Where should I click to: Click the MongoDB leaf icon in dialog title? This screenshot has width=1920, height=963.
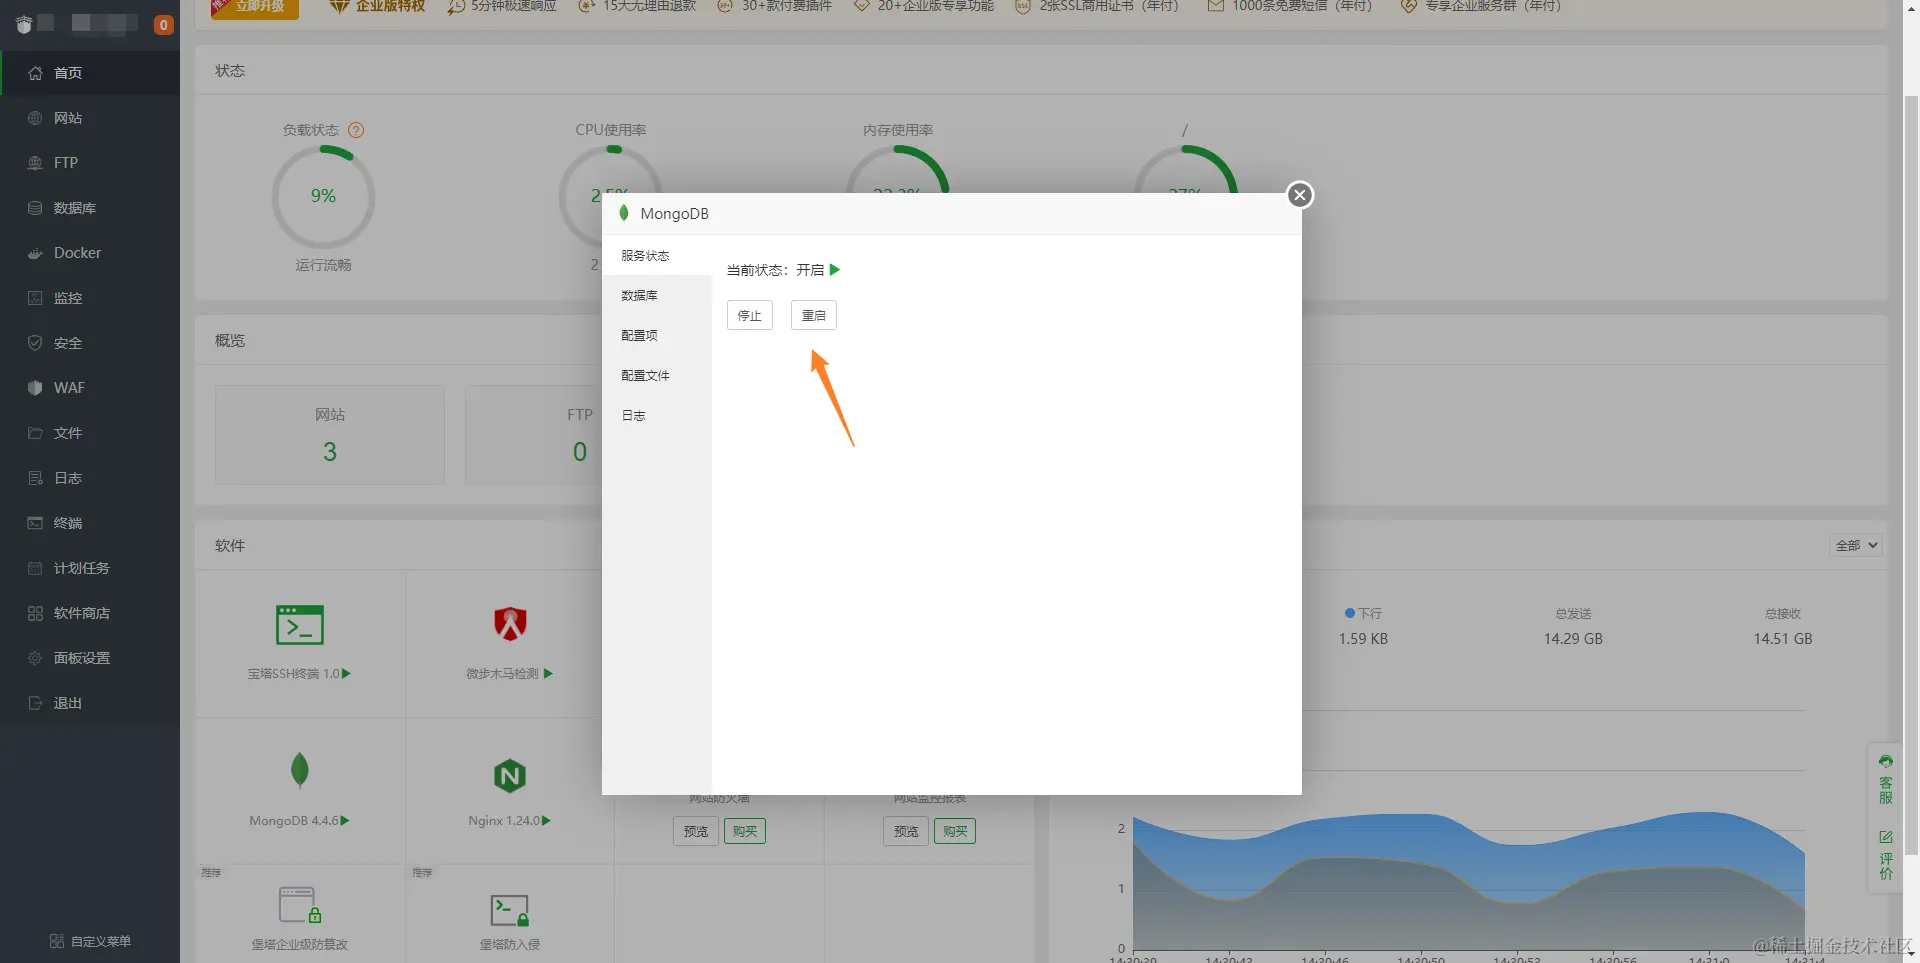pos(624,213)
